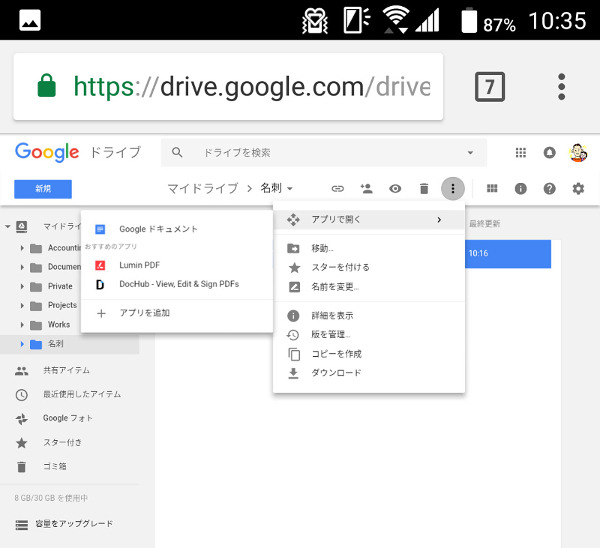Click the share add-person icon
Screen dimensions: 600x548
pyautogui.click(x=367, y=188)
